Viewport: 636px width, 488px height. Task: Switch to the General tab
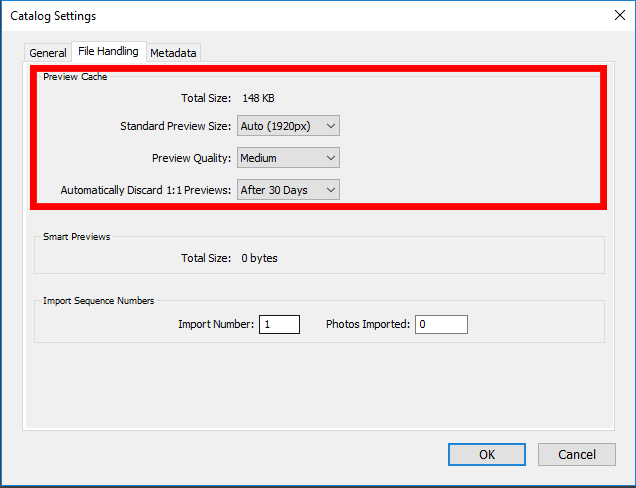point(48,53)
